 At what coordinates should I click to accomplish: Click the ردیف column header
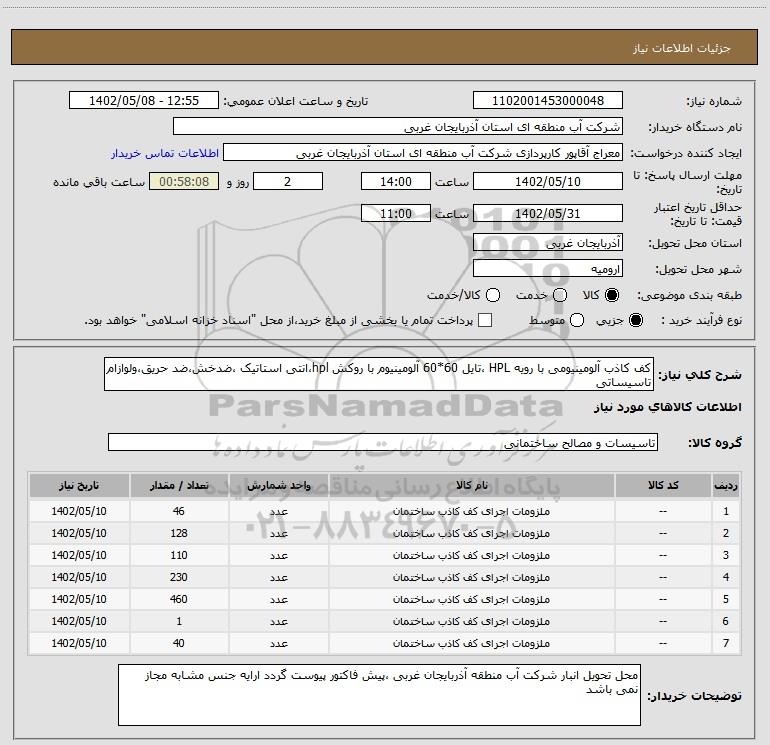[x=726, y=485]
